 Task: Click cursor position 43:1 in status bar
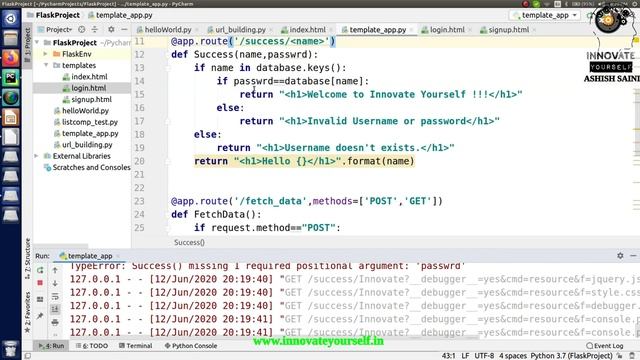tap(449, 356)
